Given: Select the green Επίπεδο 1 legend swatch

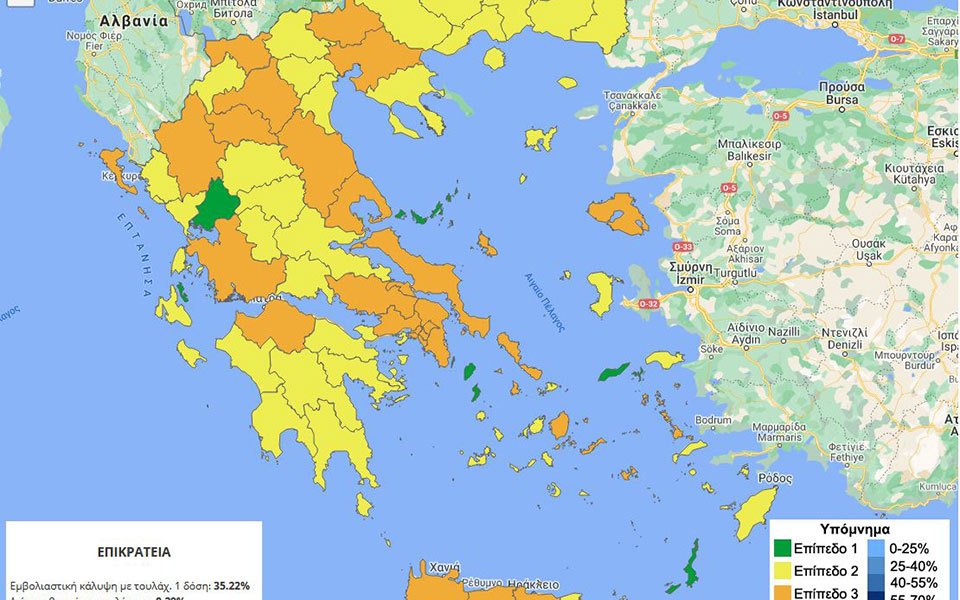Looking at the screenshot, I should (x=782, y=549).
